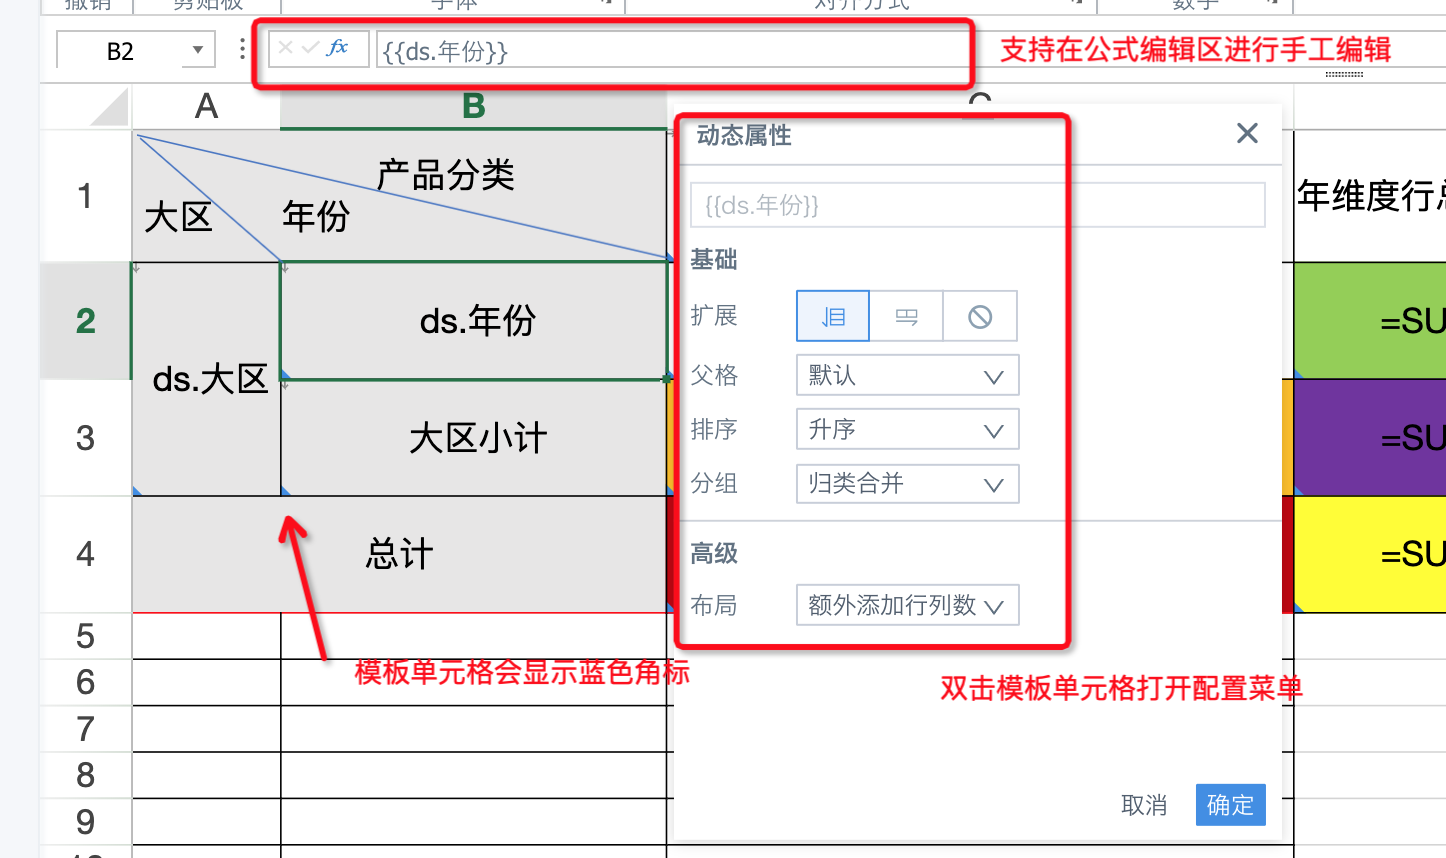Image resolution: width=1446 pixels, height=858 pixels.
Task: Click the yellow =SU cell
Action: click(1370, 554)
